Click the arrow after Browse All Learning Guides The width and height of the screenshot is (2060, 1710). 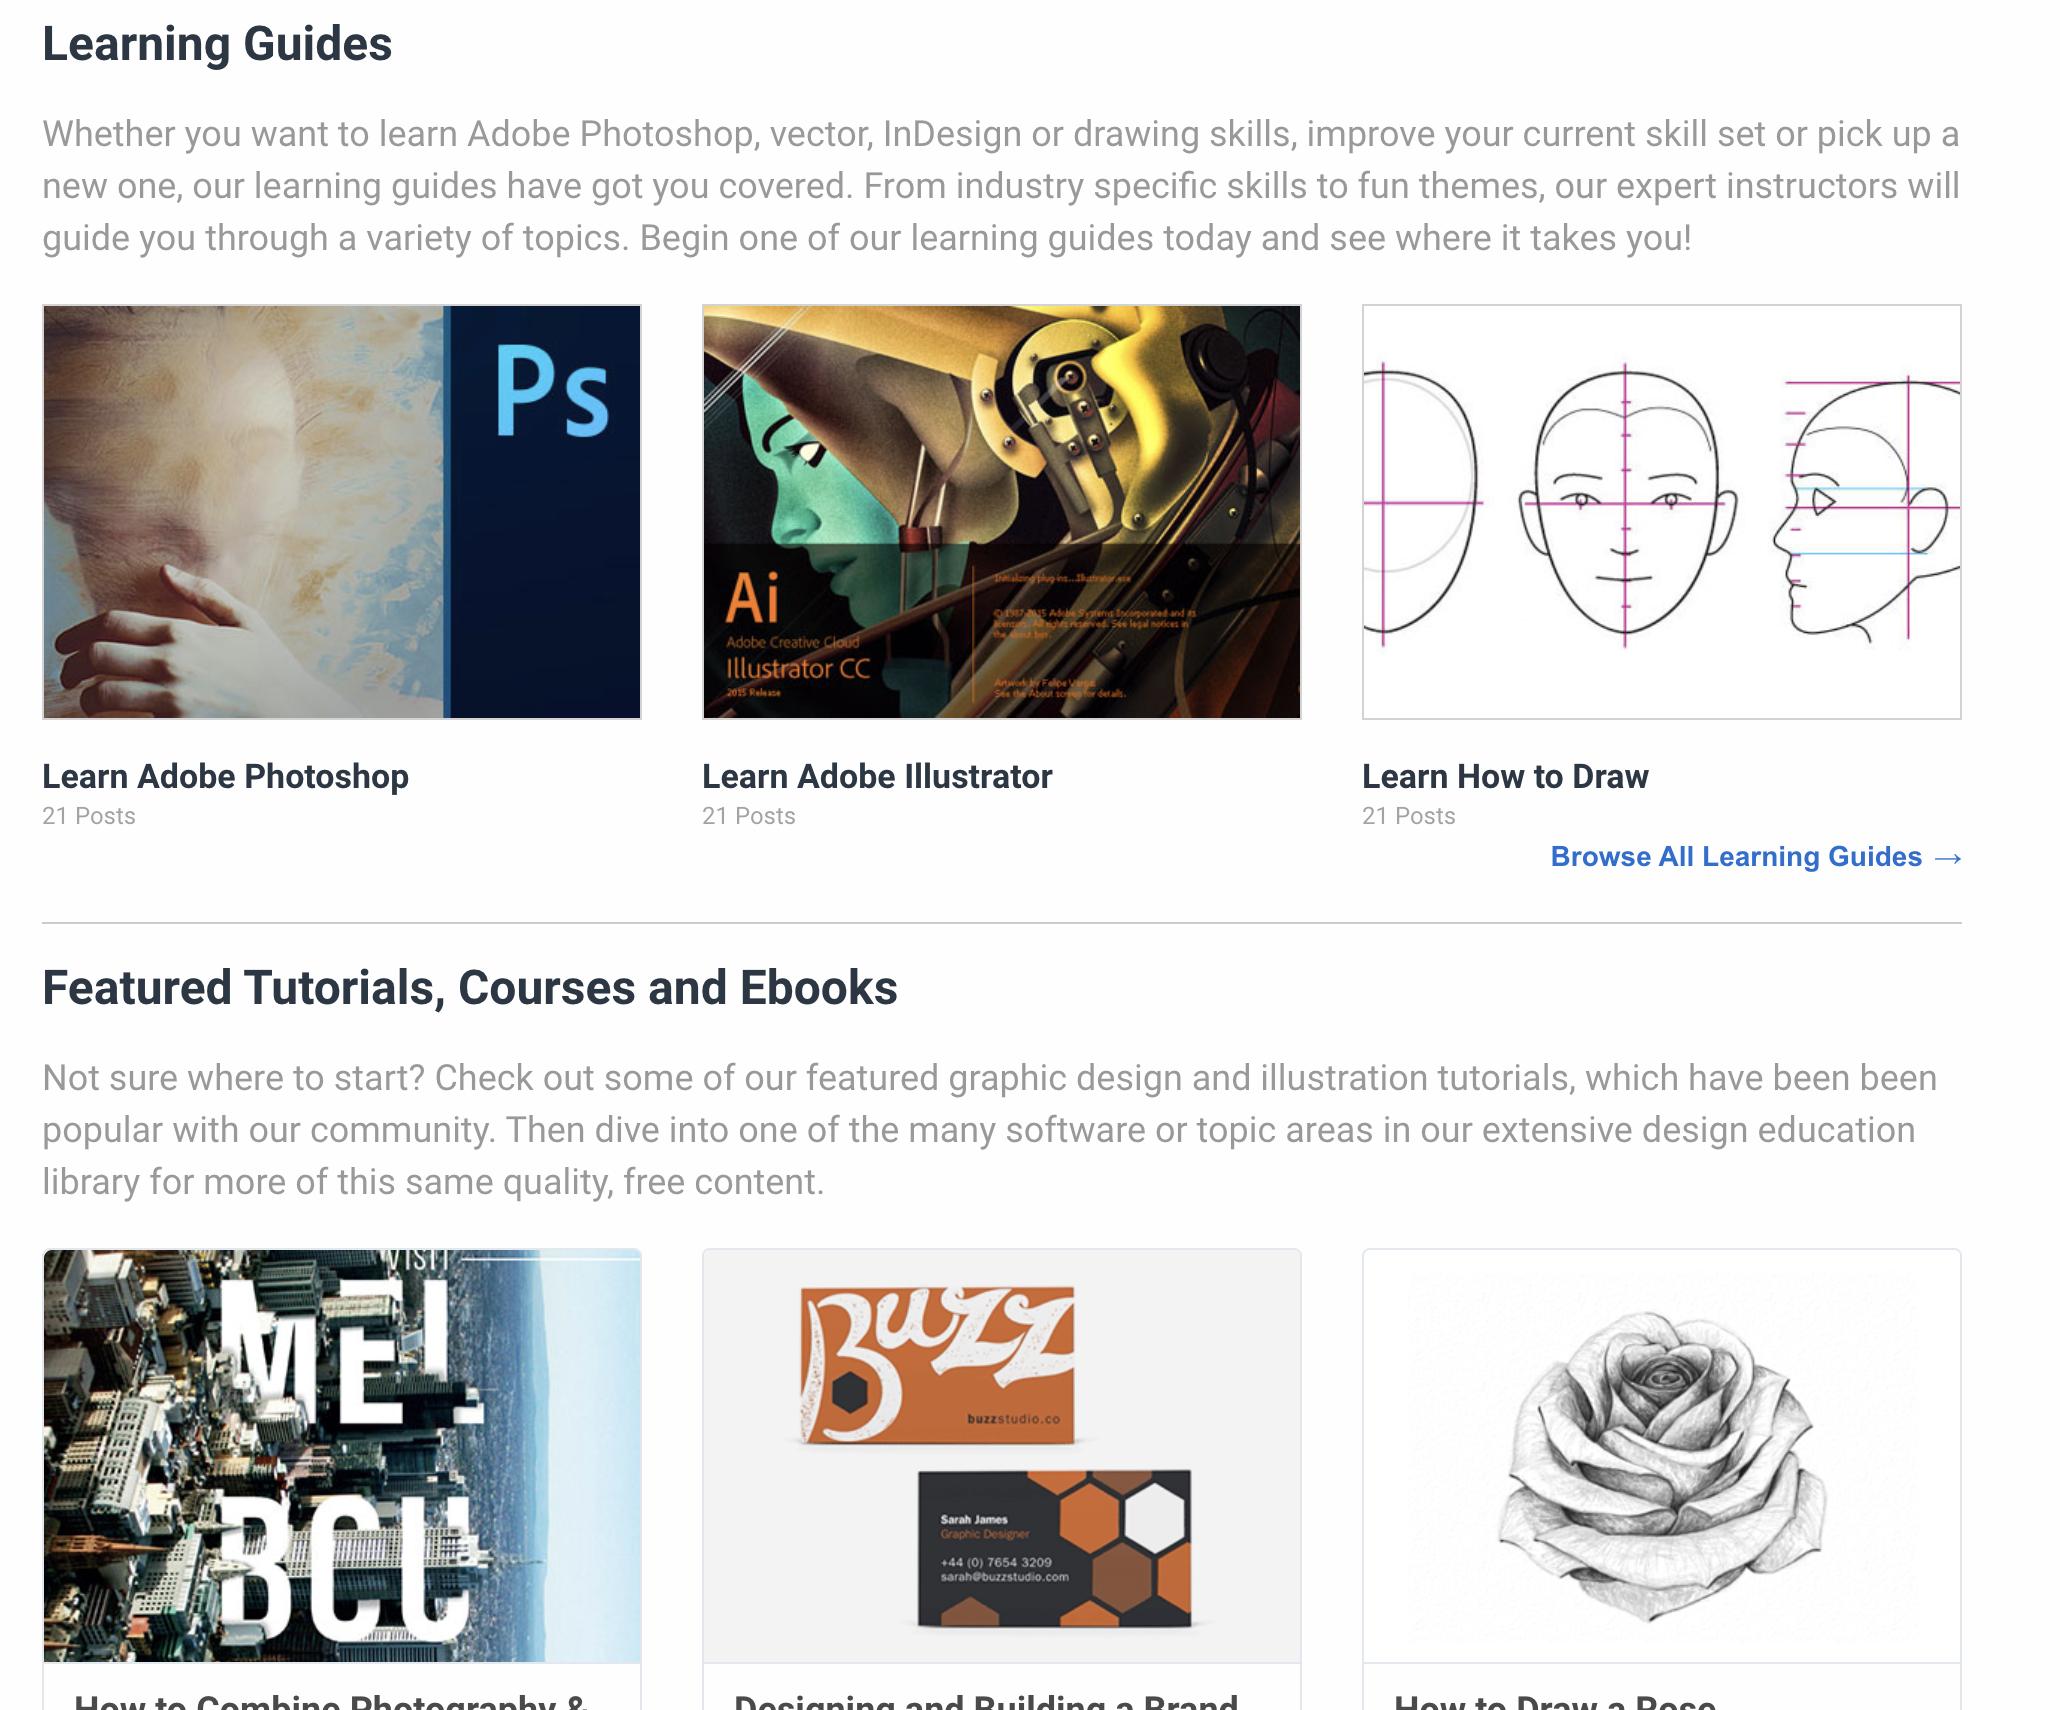pos(1948,858)
